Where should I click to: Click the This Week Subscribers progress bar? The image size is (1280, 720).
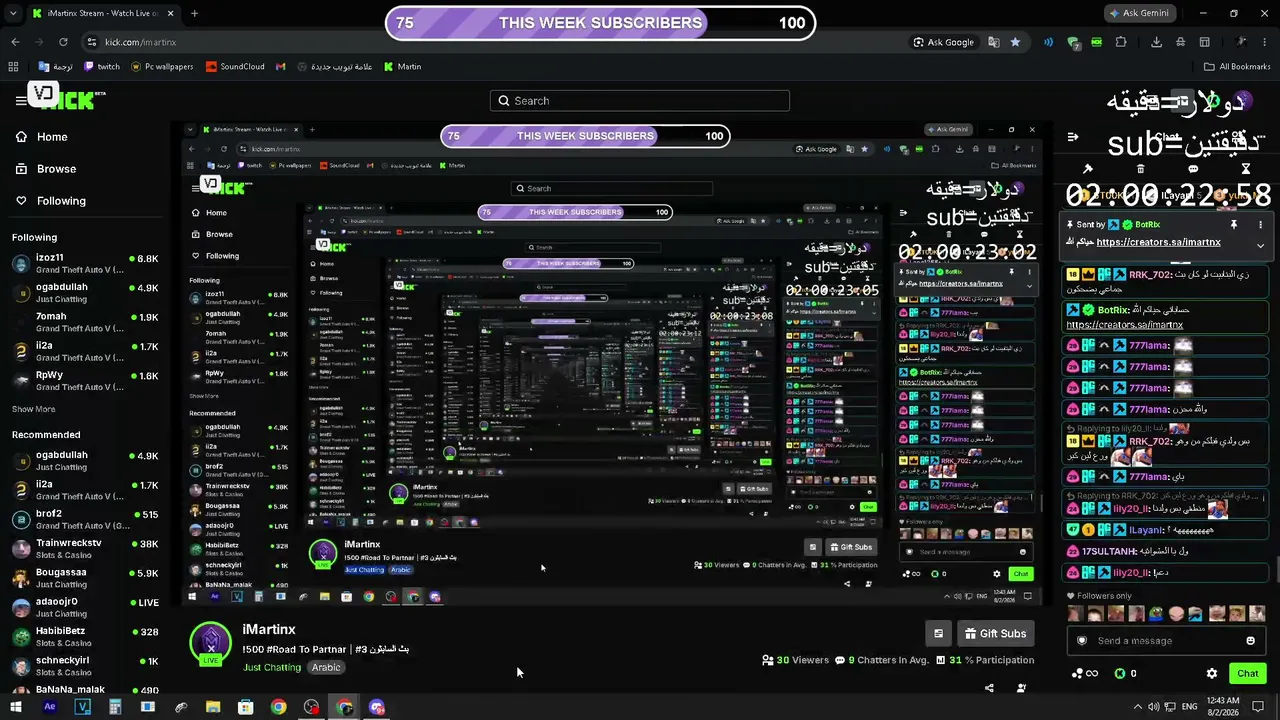coord(600,23)
